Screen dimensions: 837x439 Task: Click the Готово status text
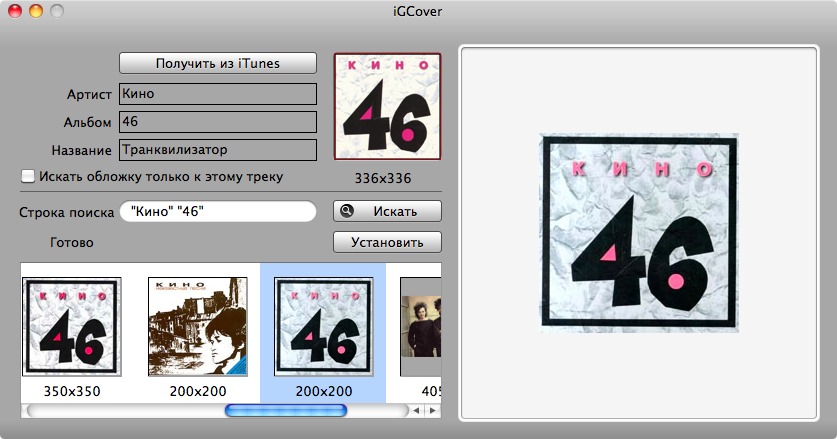click(x=72, y=242)
